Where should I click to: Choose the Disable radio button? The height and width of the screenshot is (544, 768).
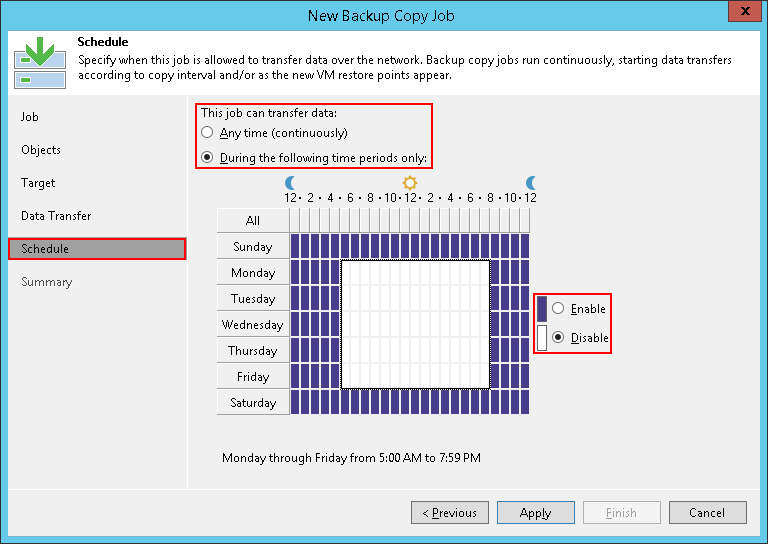click(x=558, y=338)
